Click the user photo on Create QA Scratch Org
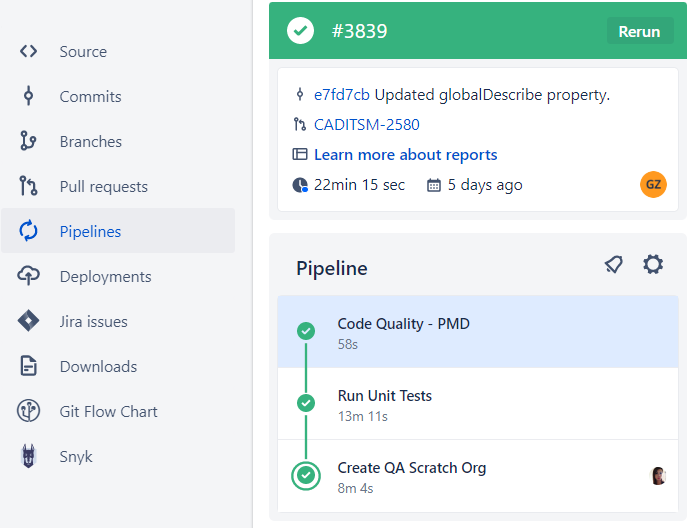687x528 pixels. [x=658, y=476]
